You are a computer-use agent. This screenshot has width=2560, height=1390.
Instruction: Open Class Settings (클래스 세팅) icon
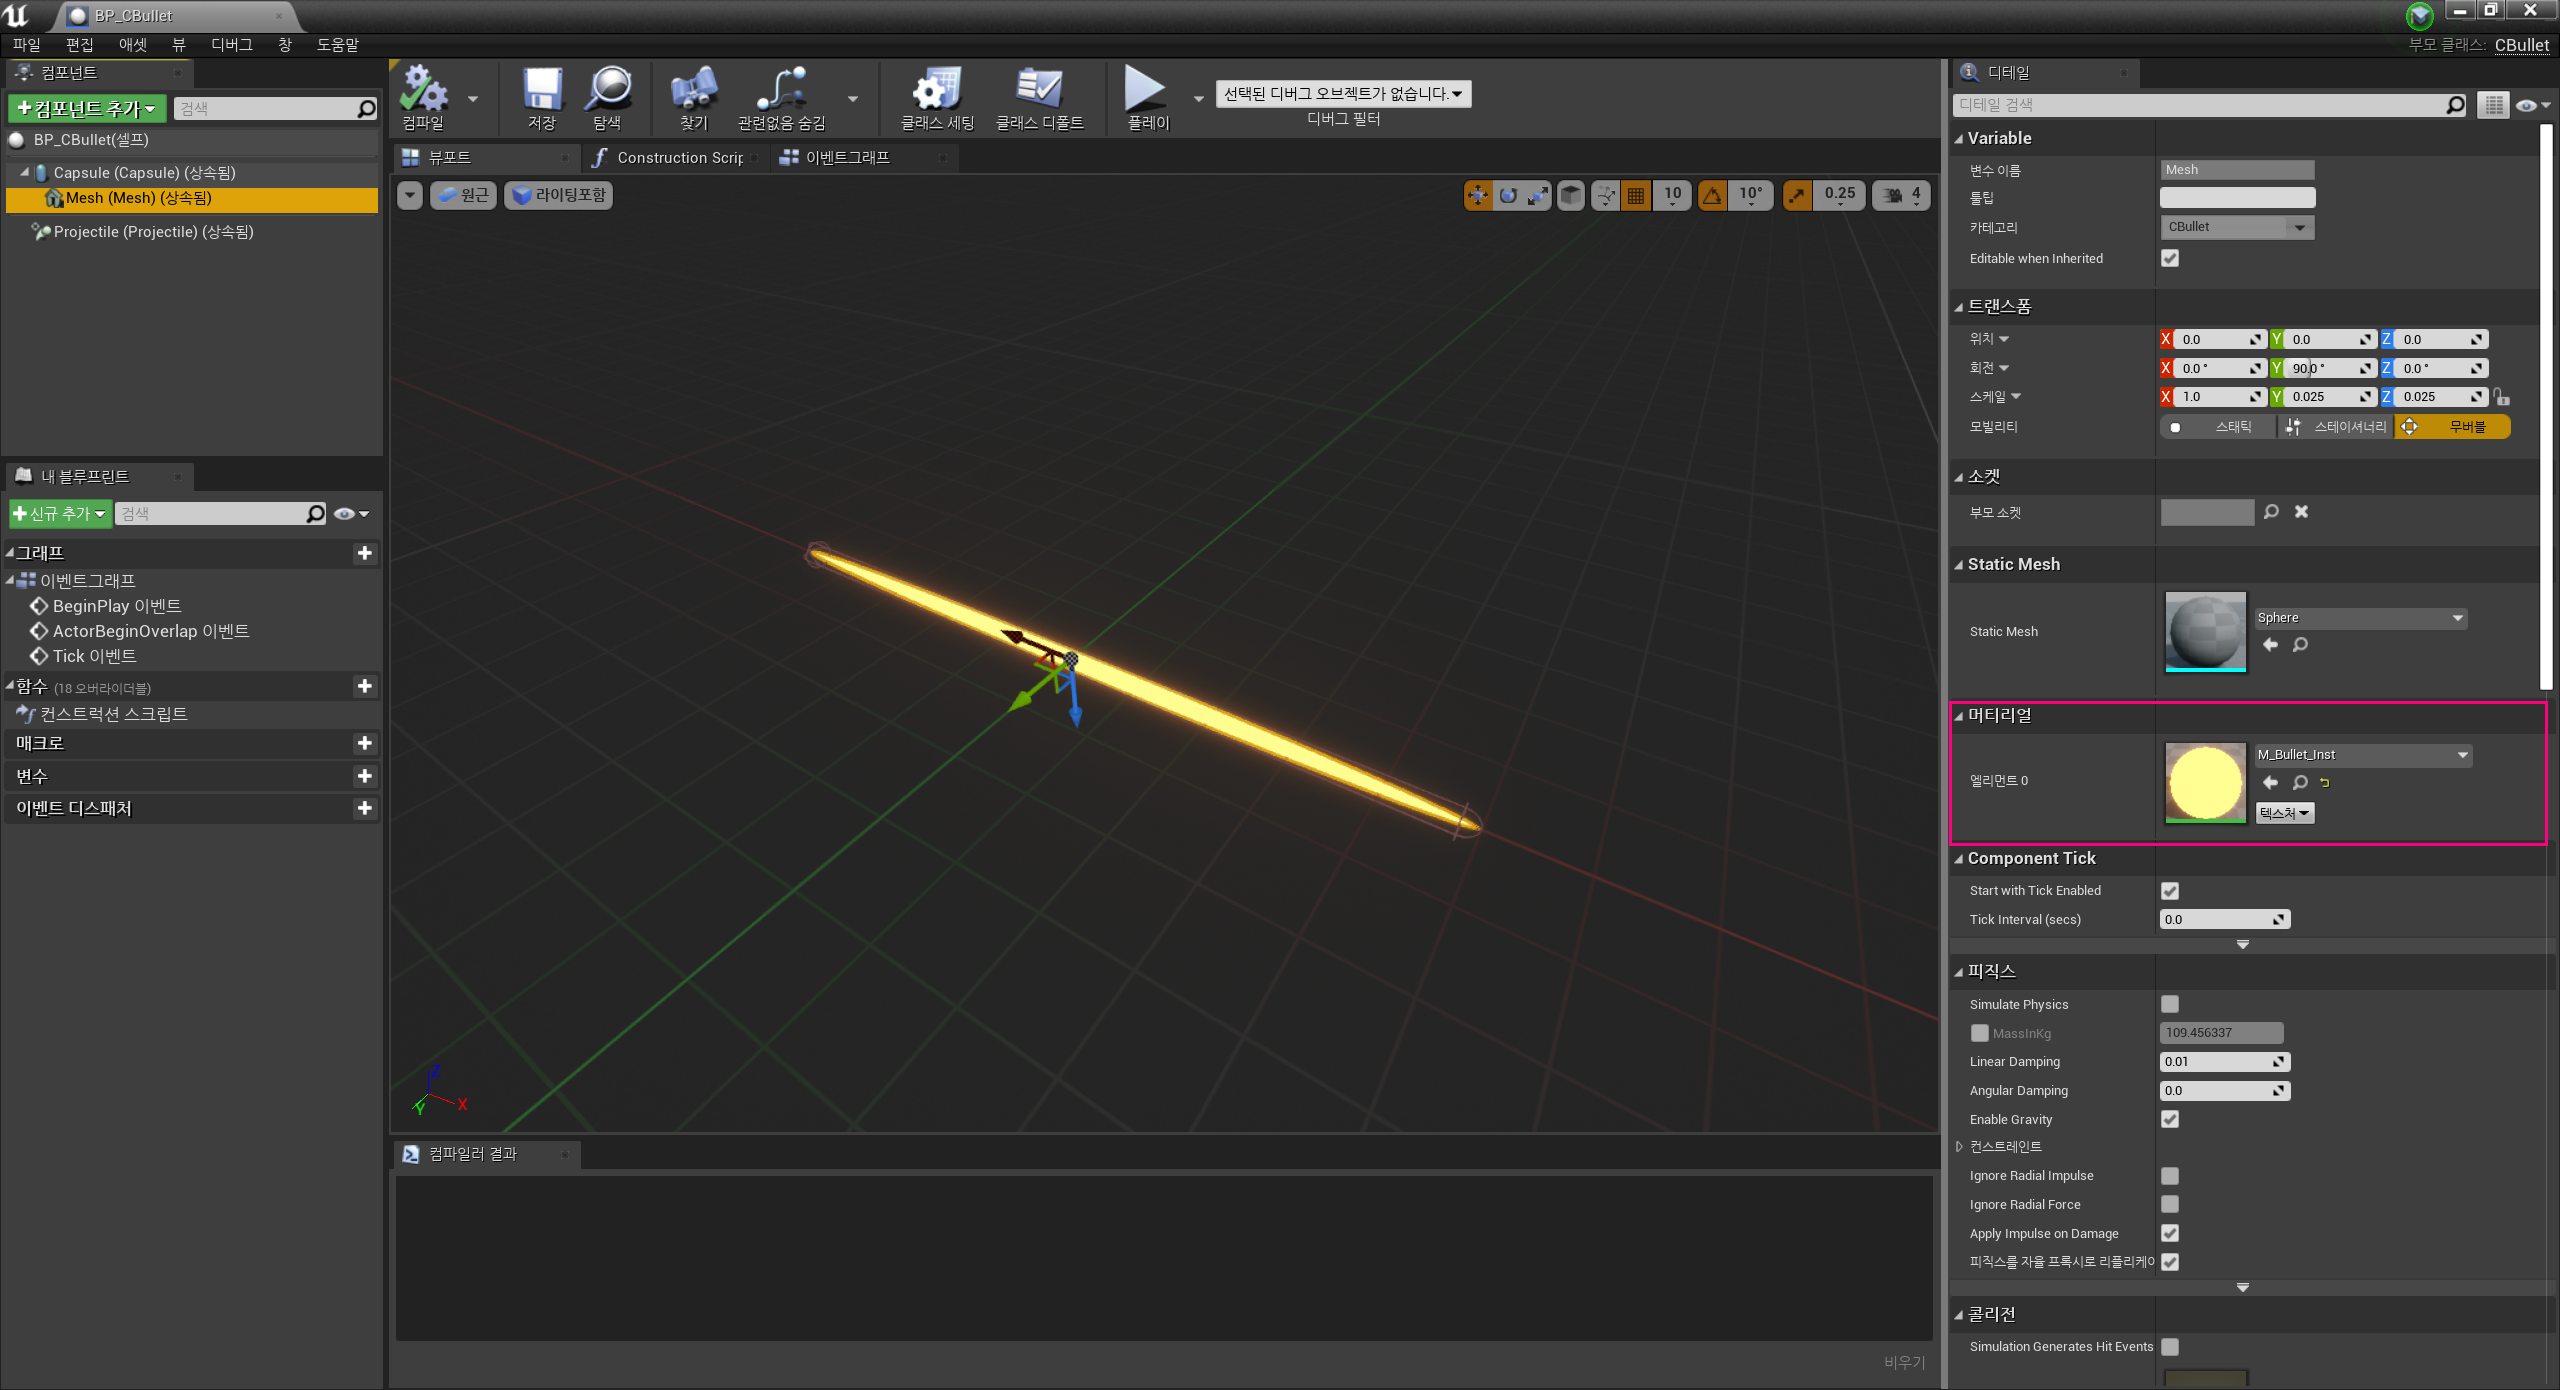[936, 90]
